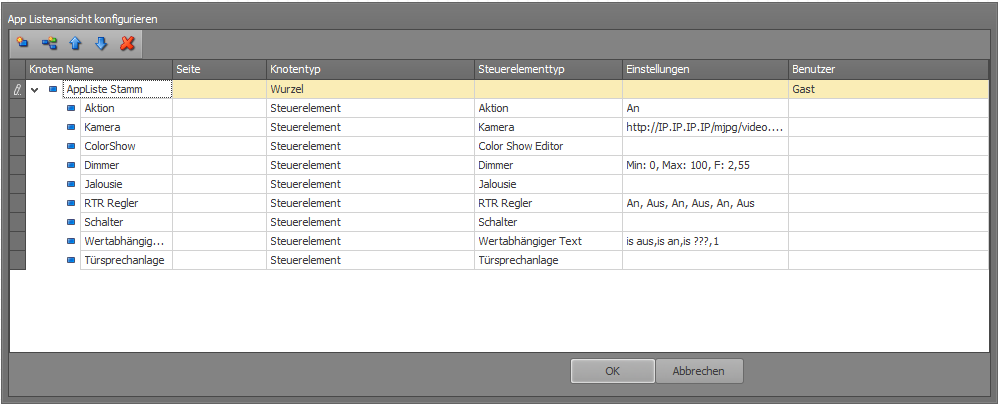
Task: Click the node icon next to Jalousie
Action: click(x=71, y=185)
